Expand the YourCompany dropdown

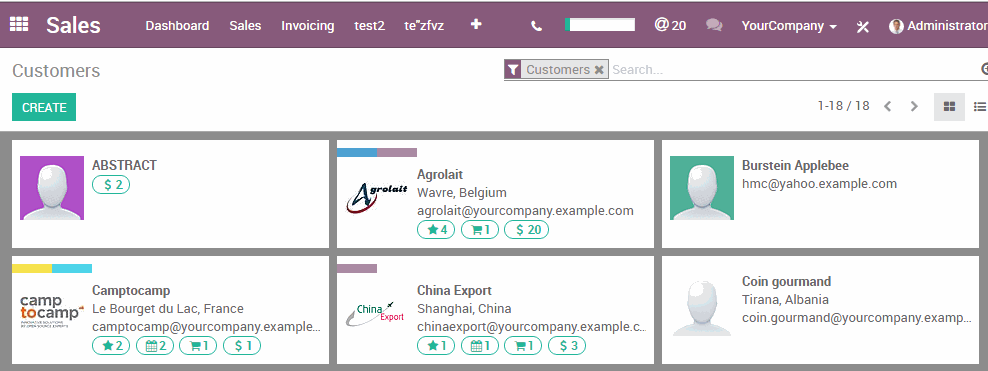point(789,26)
